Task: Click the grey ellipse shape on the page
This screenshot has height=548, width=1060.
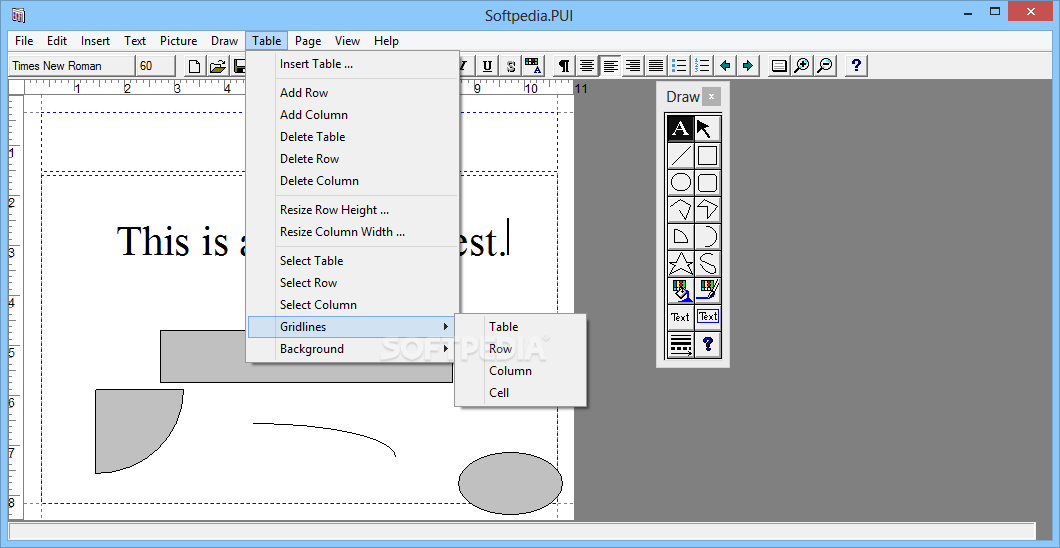Action: click(510, 483)
